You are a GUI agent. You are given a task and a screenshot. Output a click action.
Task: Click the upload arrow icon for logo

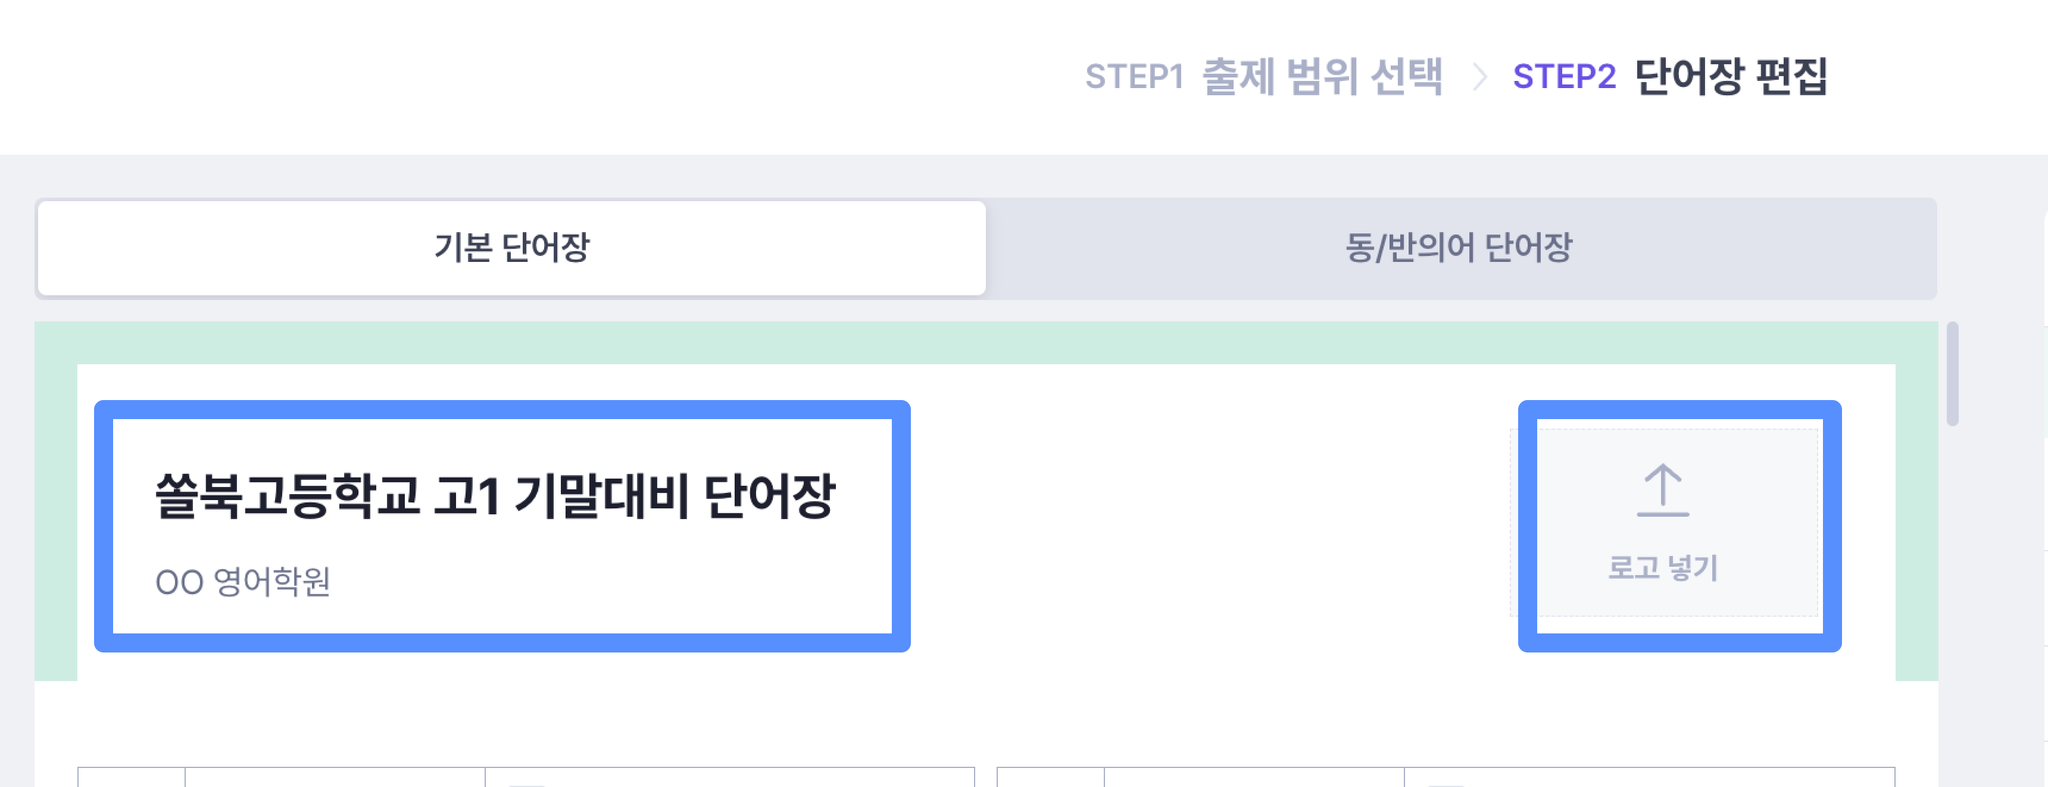1663,490
